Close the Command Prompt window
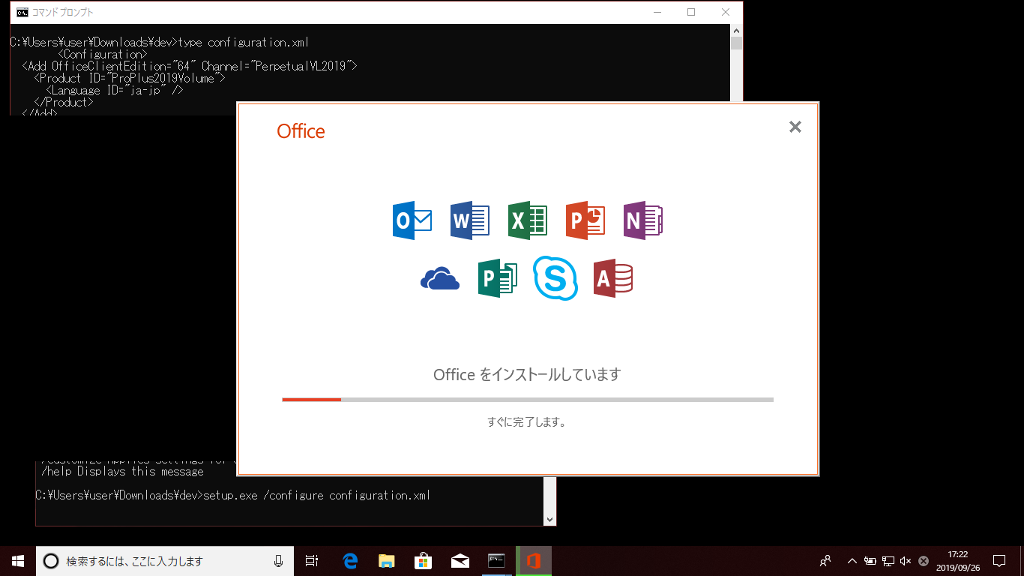The image size is (1024, 576). click(726, 12)
